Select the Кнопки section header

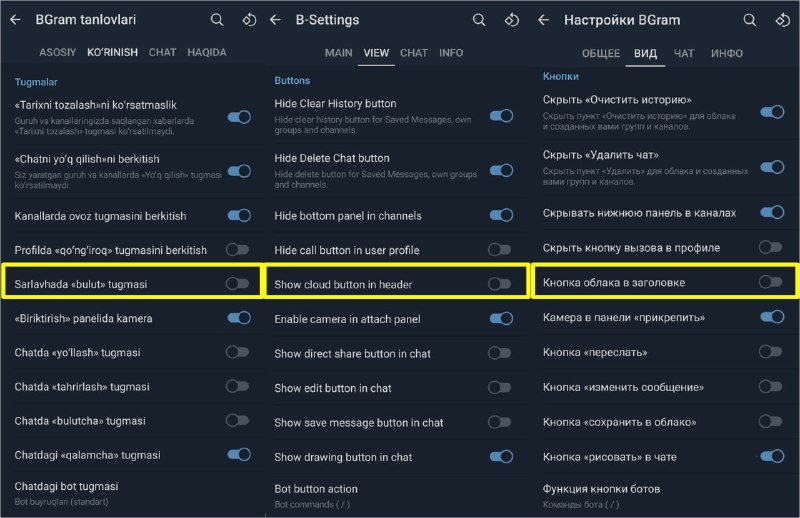[561, 77]
